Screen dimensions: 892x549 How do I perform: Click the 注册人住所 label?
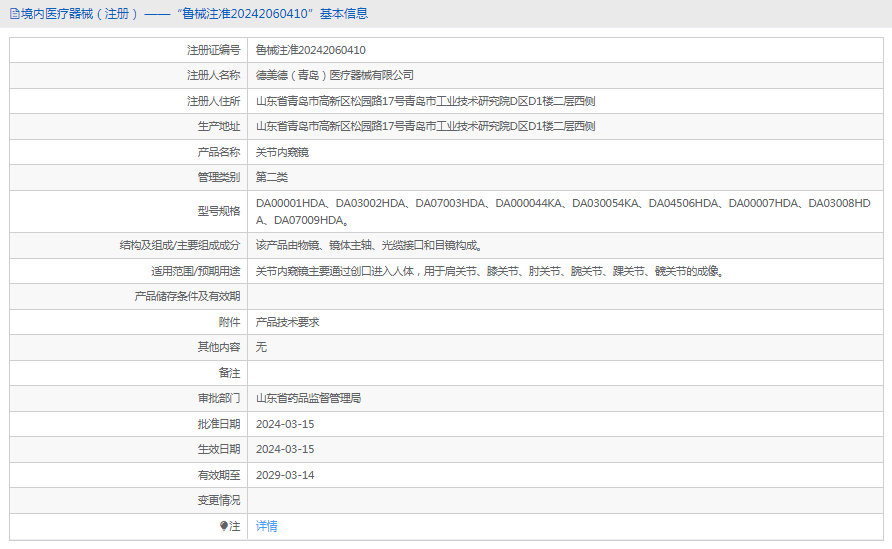coord(213,101)
